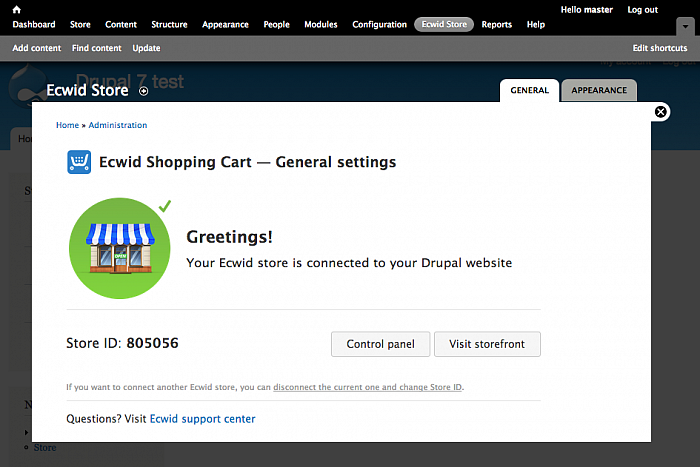Open Administration breadcrumb link
Image resolution: width=700 pixels, height=467 pixels.
[118, 125]
